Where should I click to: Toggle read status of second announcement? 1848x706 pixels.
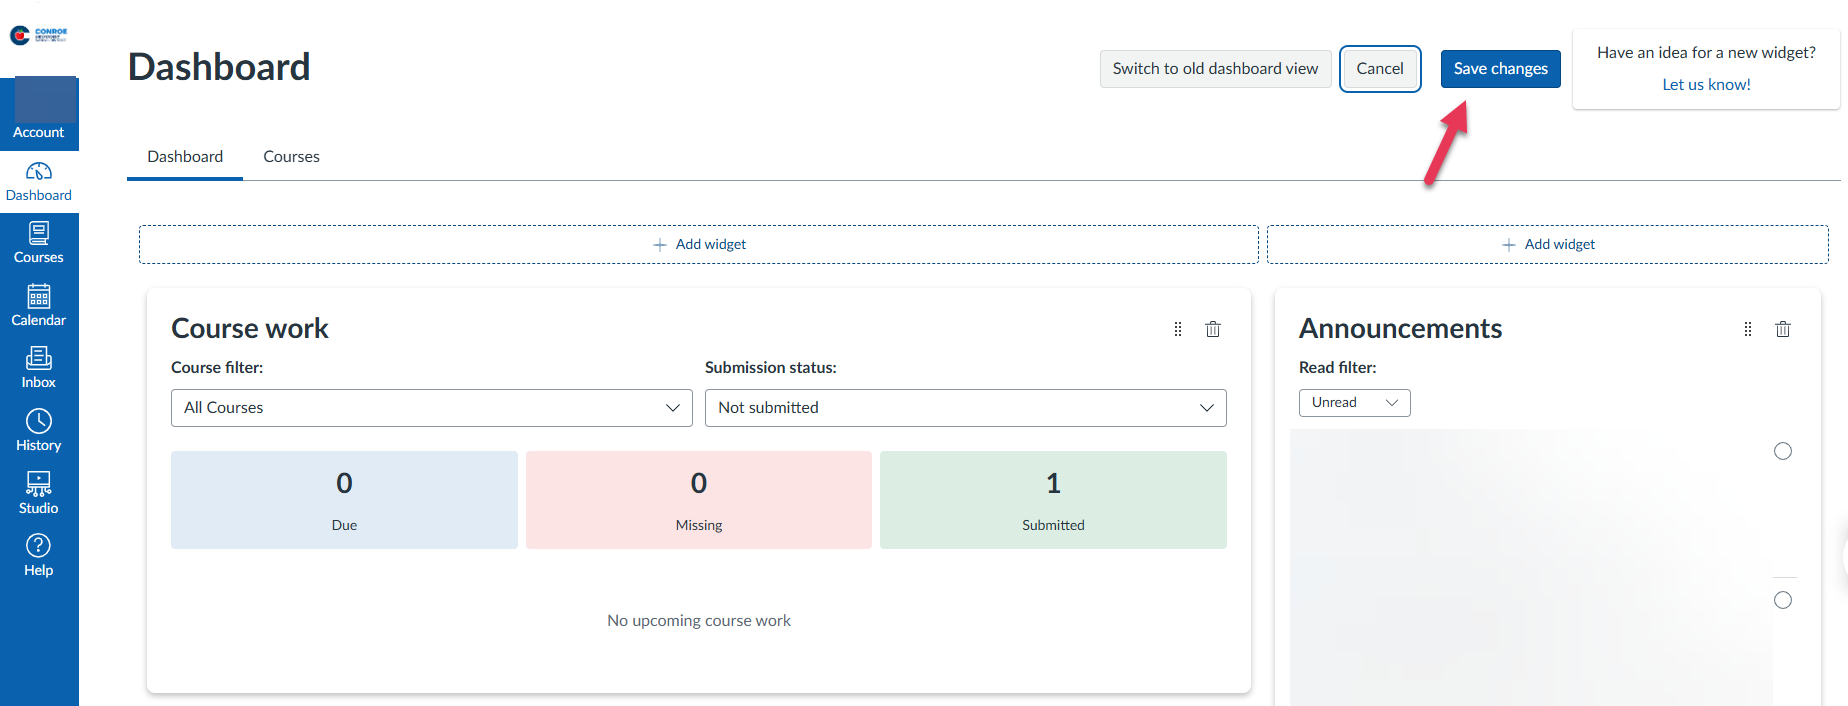[x=1782, y=600]
